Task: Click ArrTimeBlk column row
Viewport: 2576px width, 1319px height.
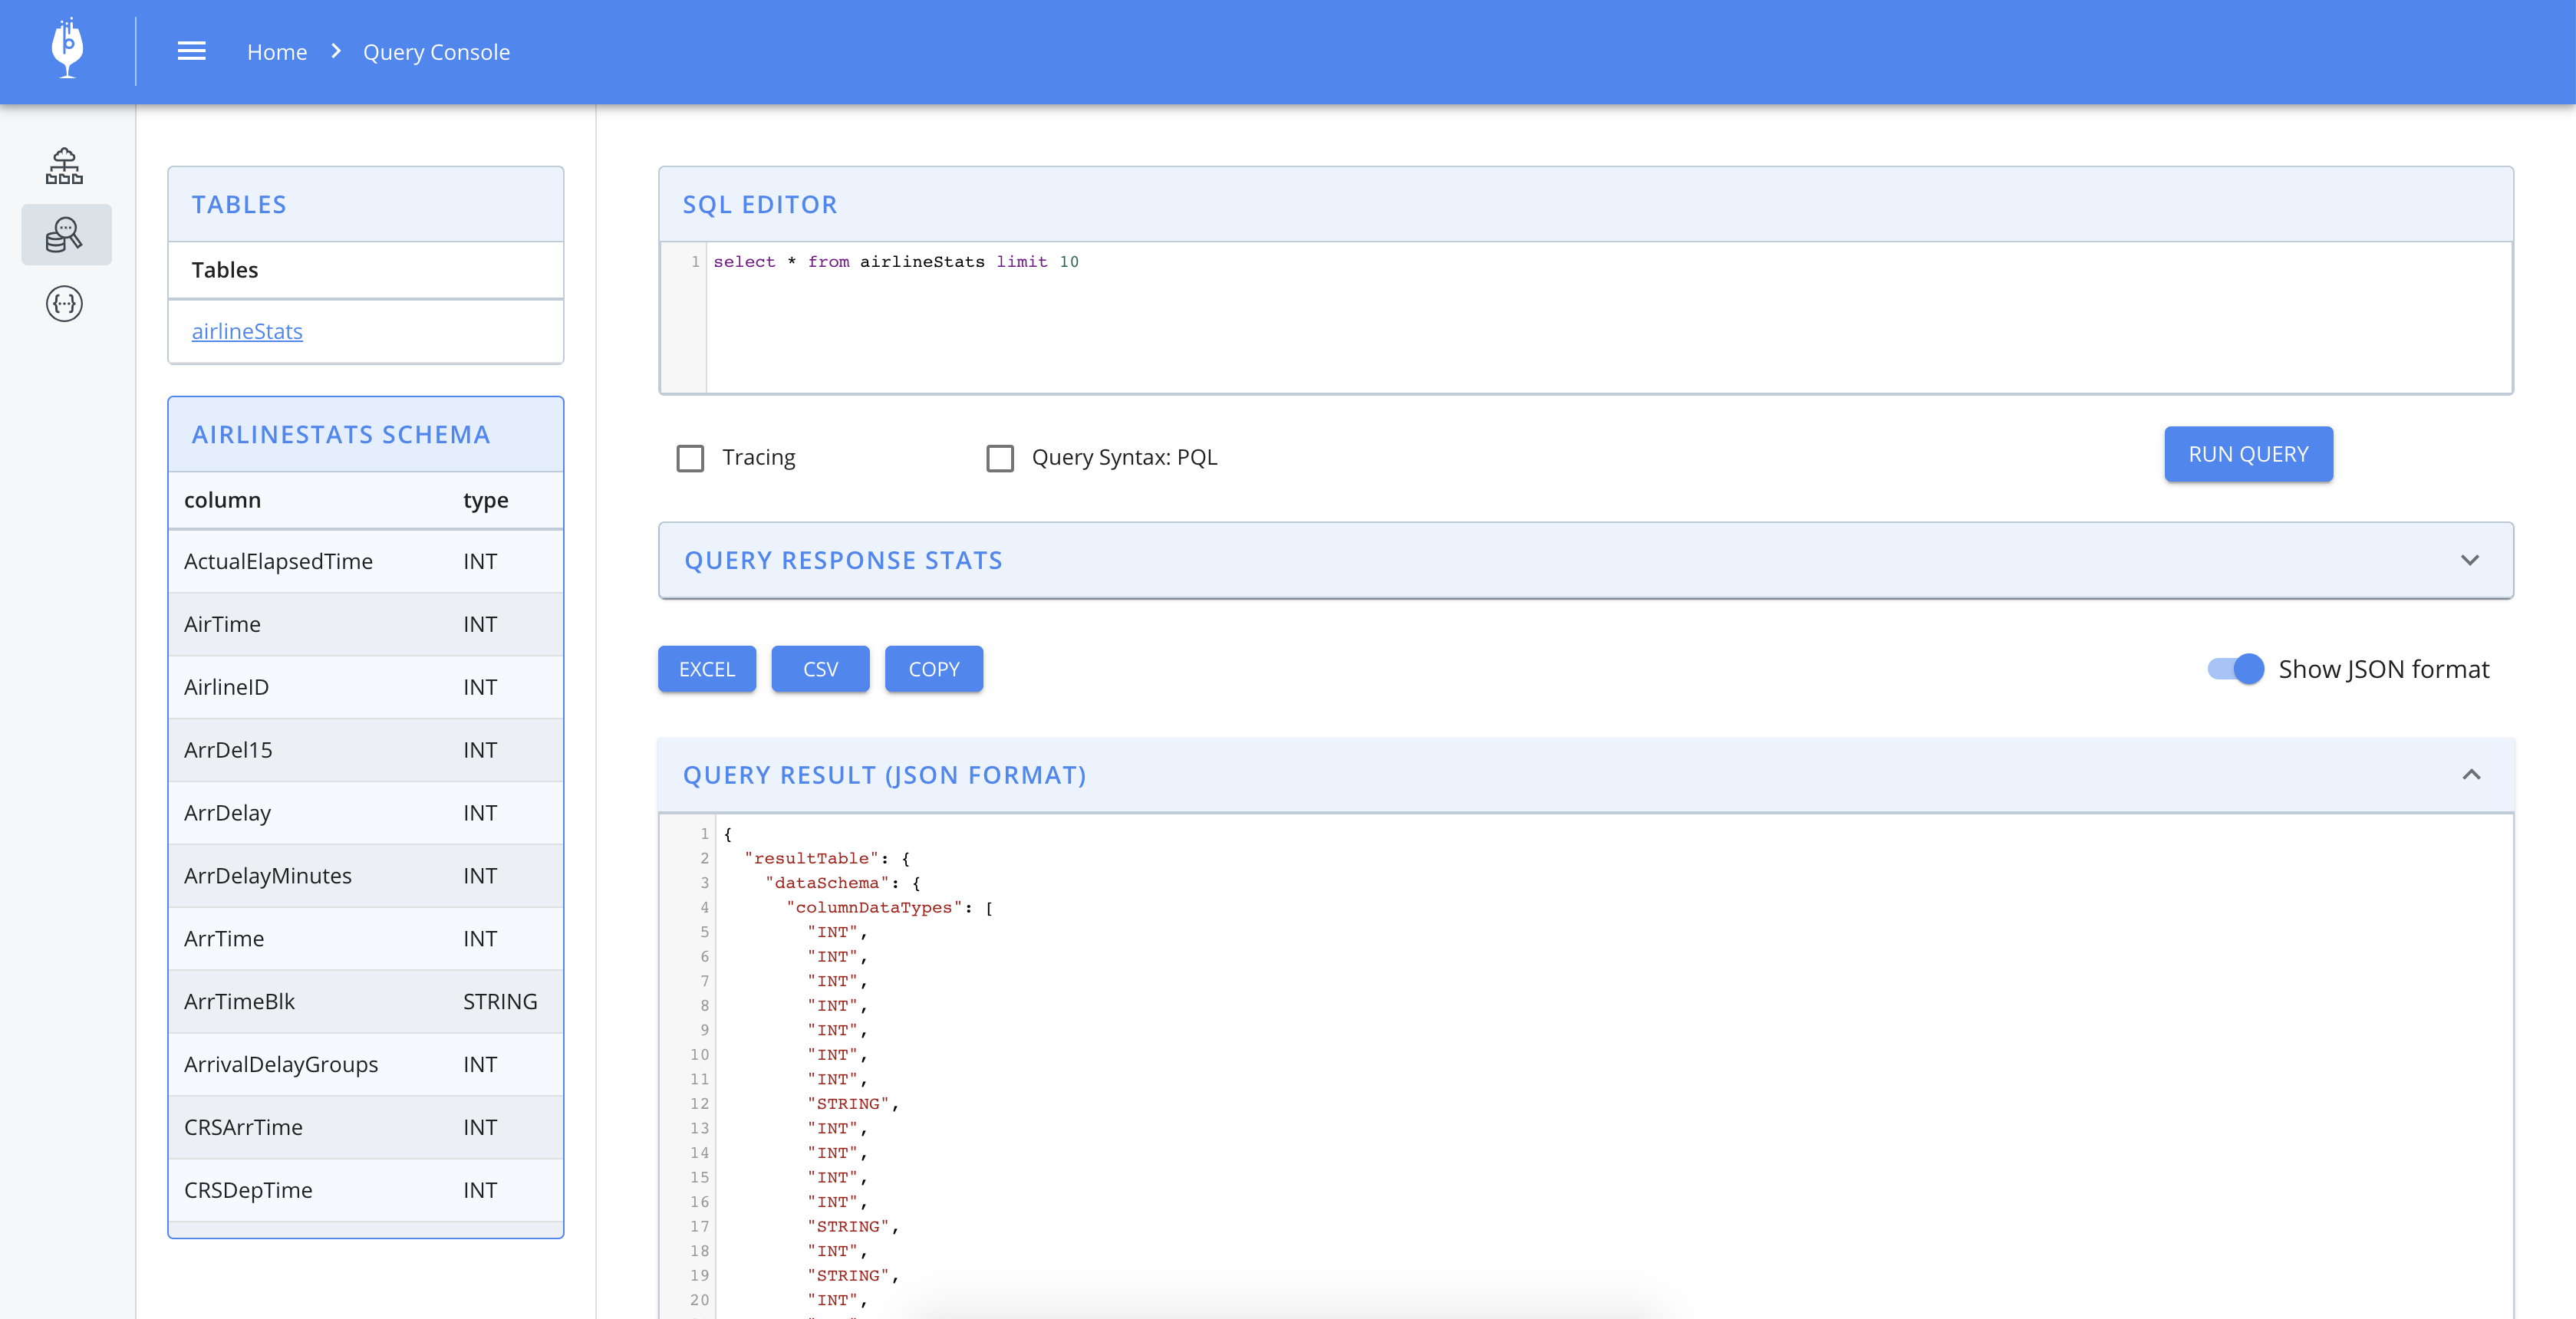Action: pos(366,1002)
